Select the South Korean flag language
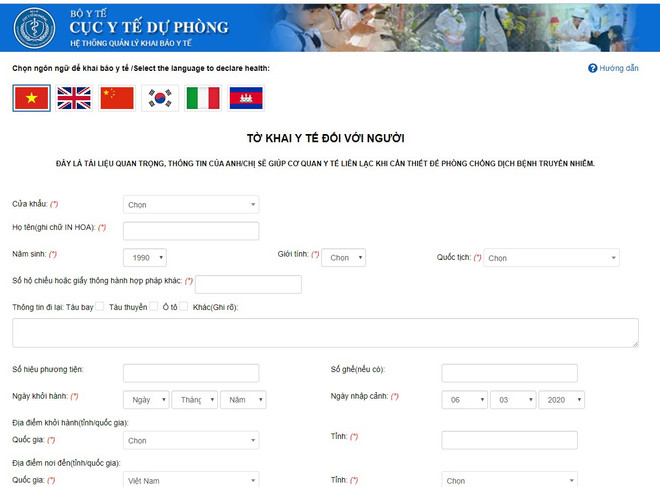 (x=160, y=98)
